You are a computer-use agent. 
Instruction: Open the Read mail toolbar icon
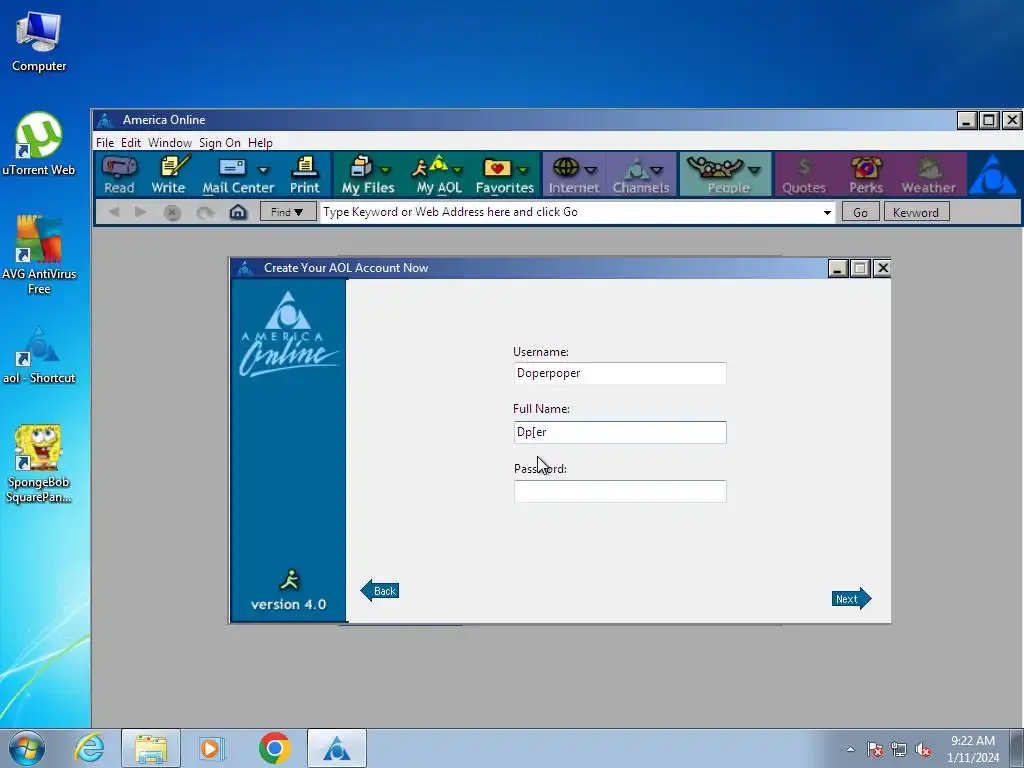(x=119, y=174)
